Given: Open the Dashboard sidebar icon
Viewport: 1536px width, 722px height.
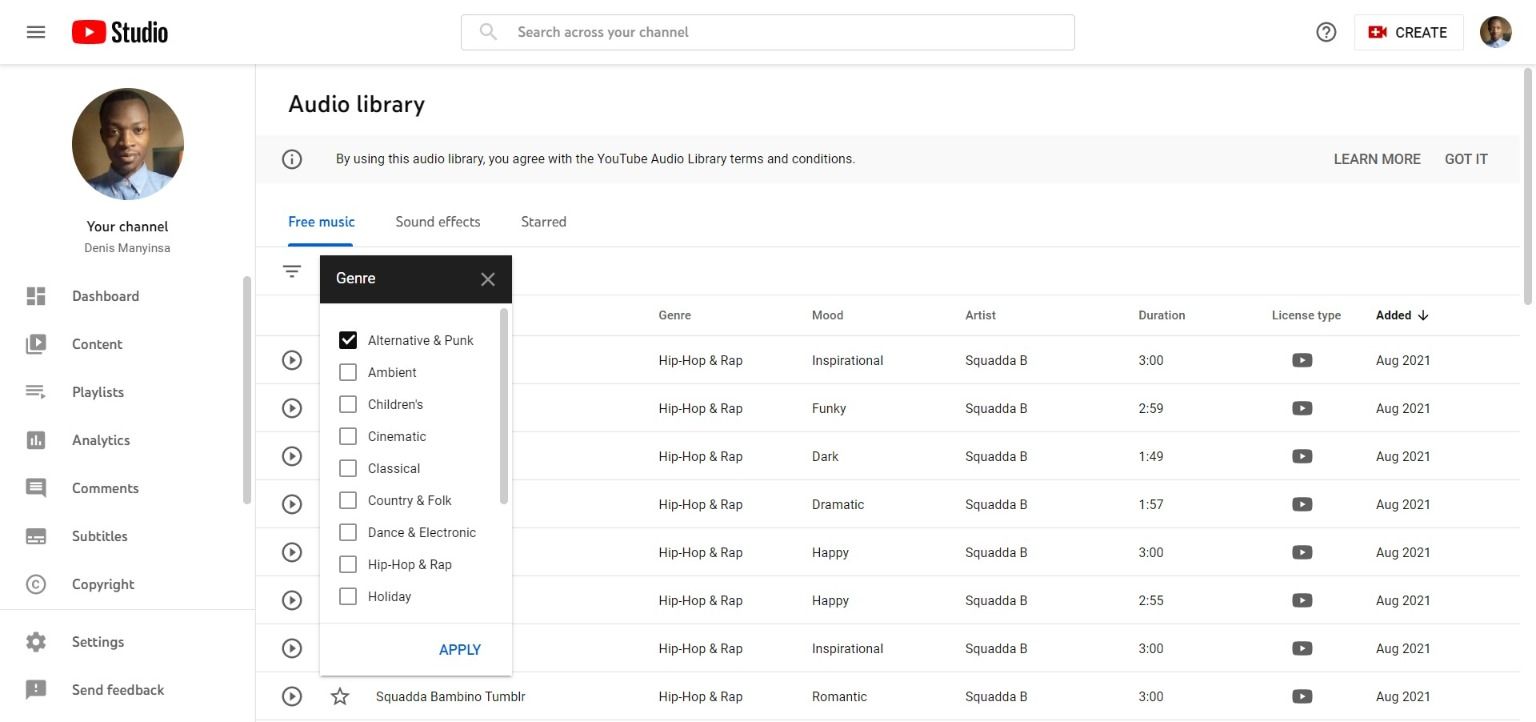Looking at the screenshot, I should tap(36, 296).
